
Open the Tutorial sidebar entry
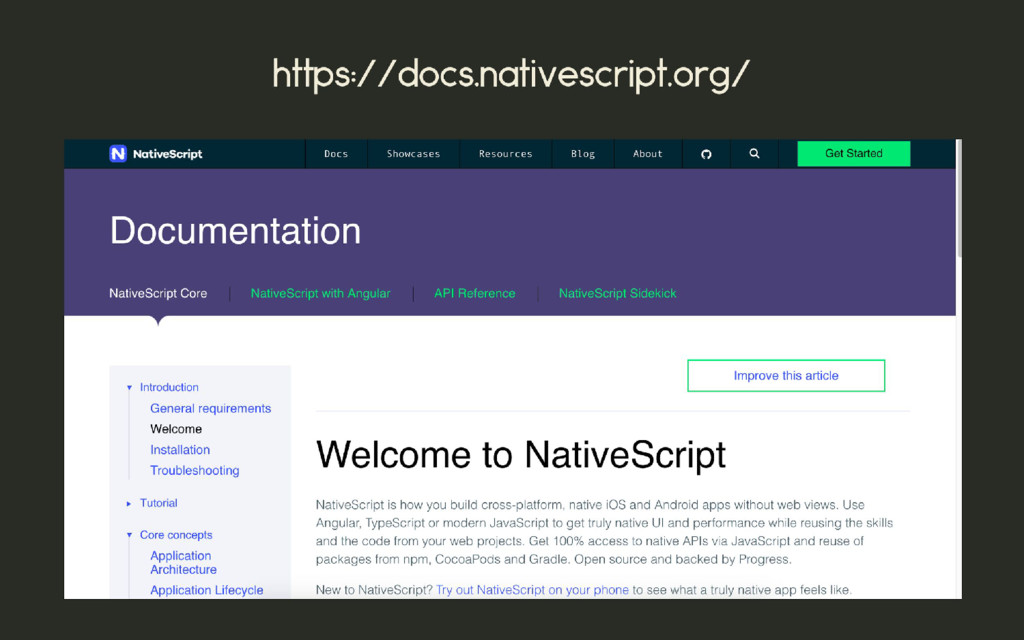[159, 503]
